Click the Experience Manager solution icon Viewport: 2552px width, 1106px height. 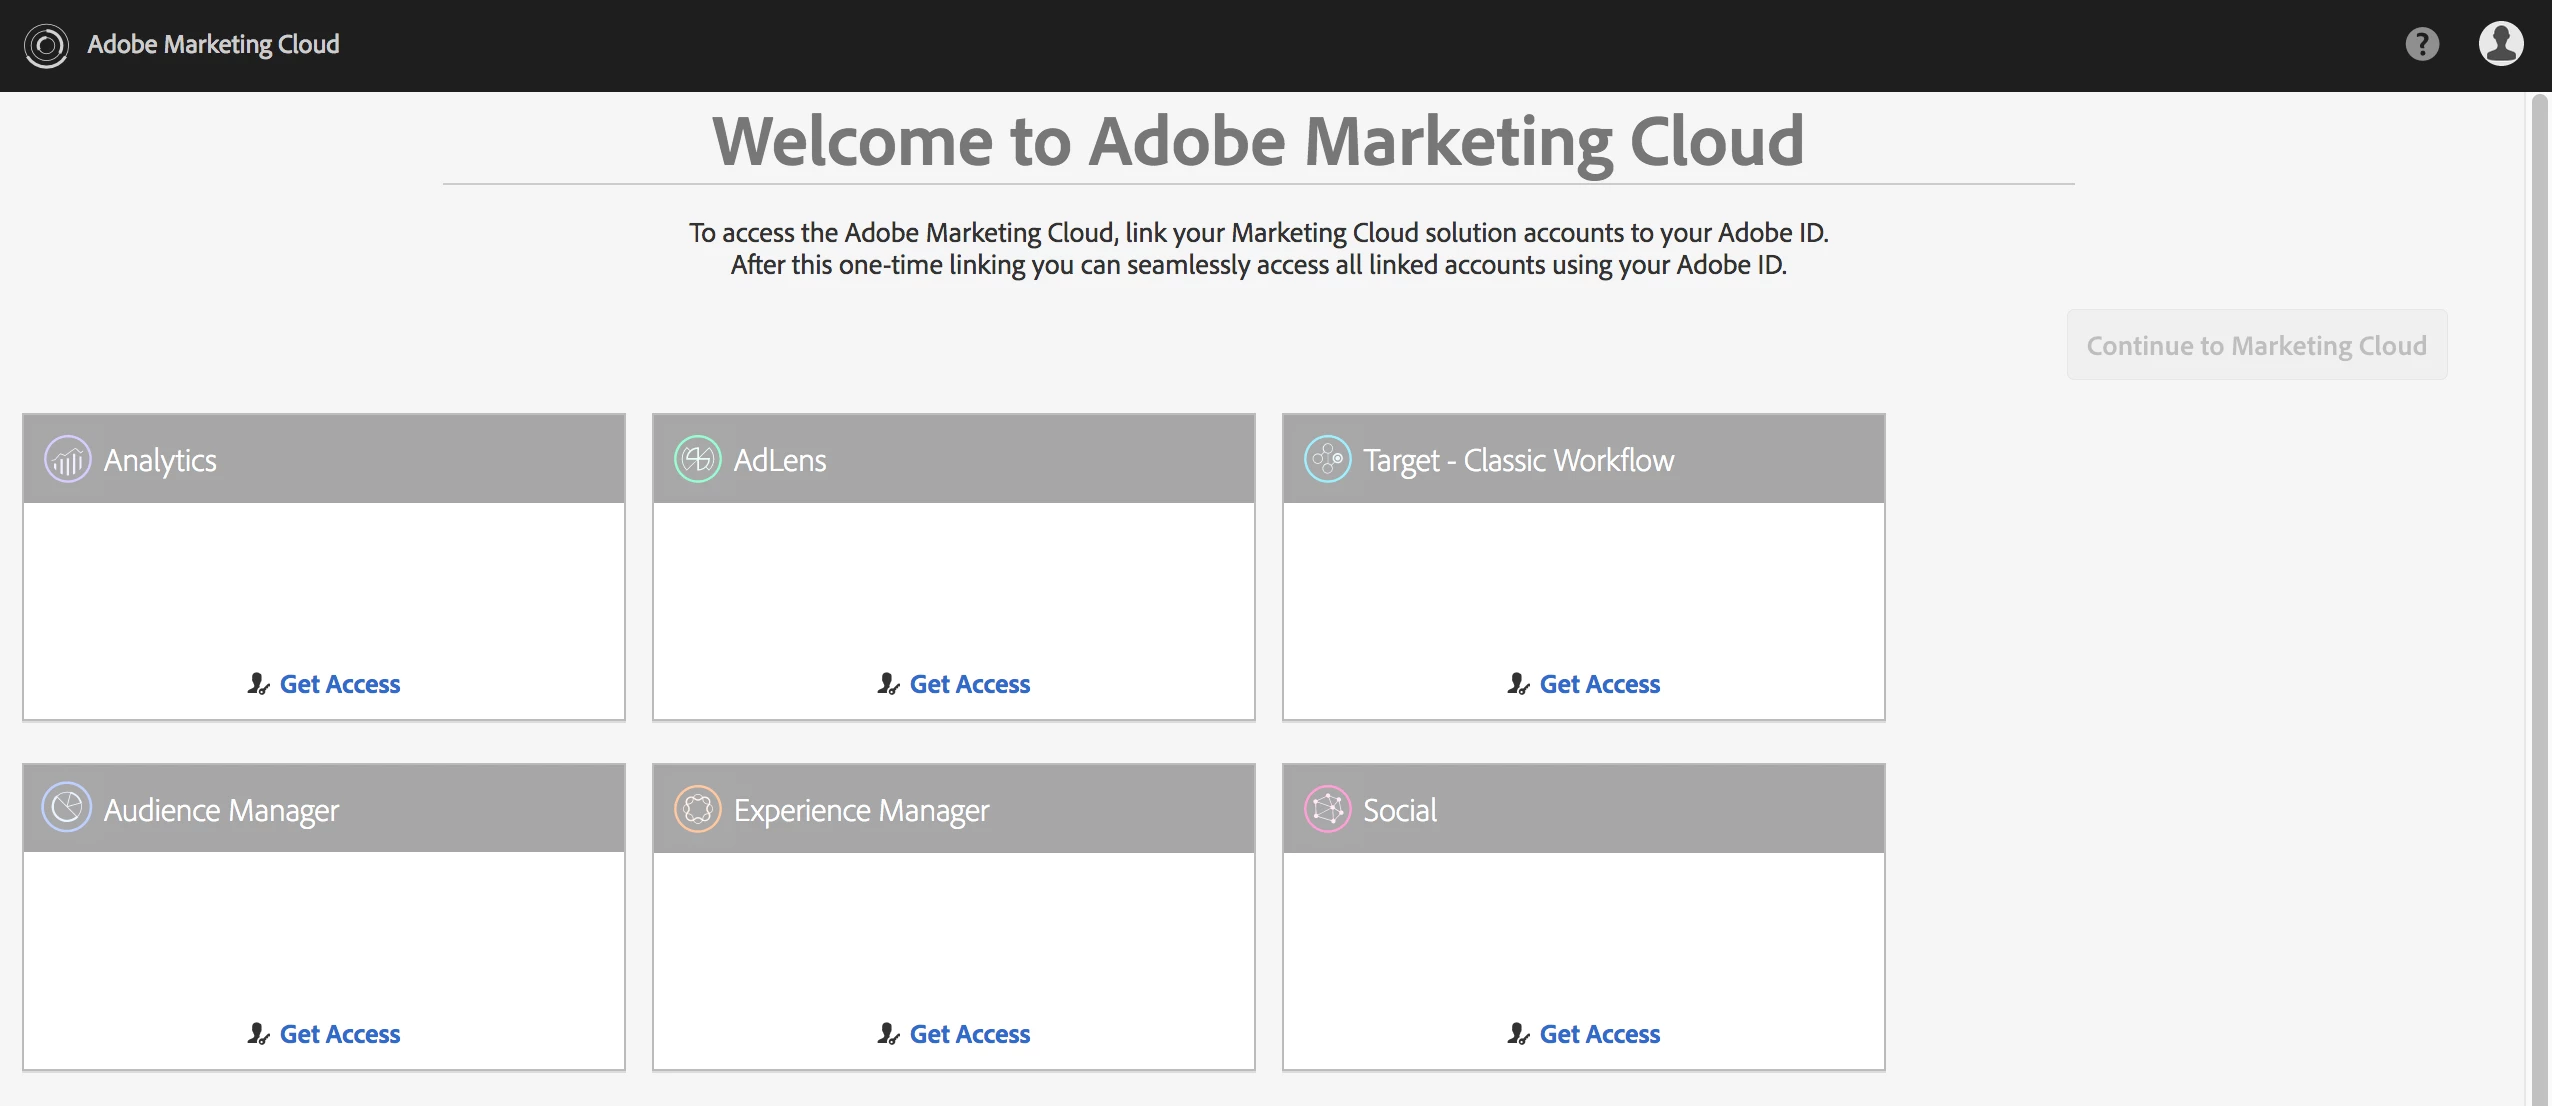pyautogui.click(x=697, y=809)
